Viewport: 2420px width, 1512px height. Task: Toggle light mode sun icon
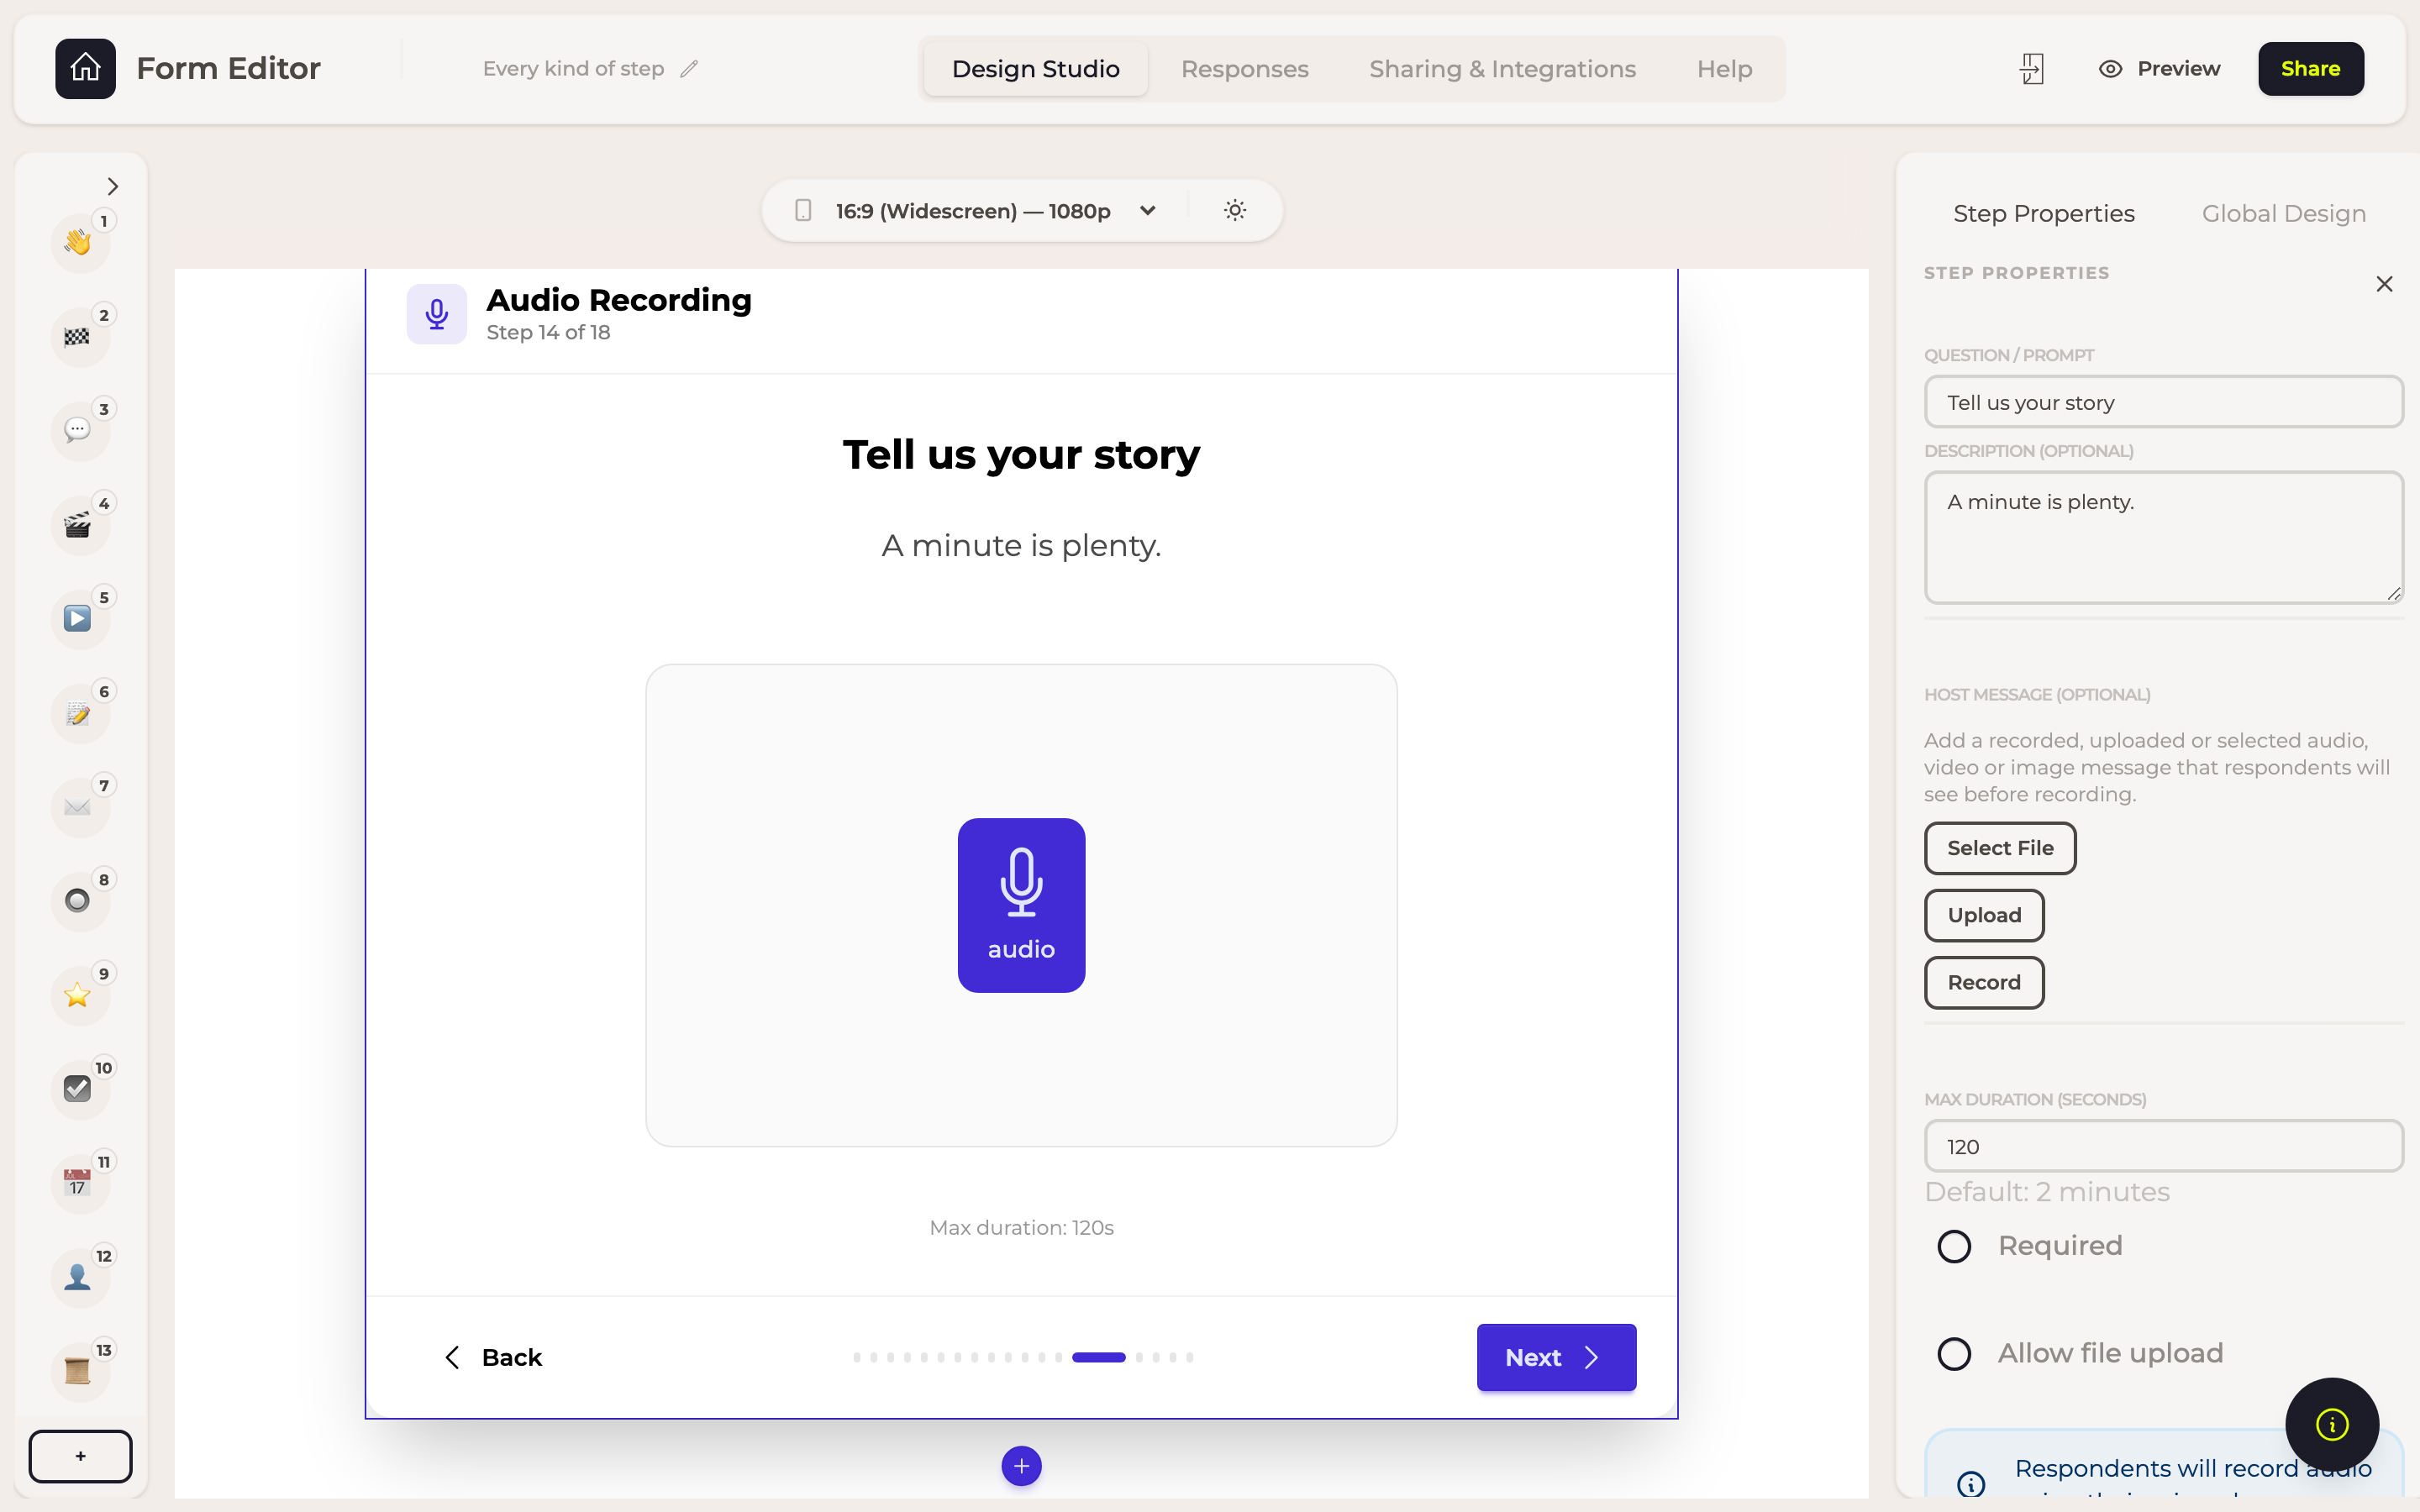(x=1235, y=210)
